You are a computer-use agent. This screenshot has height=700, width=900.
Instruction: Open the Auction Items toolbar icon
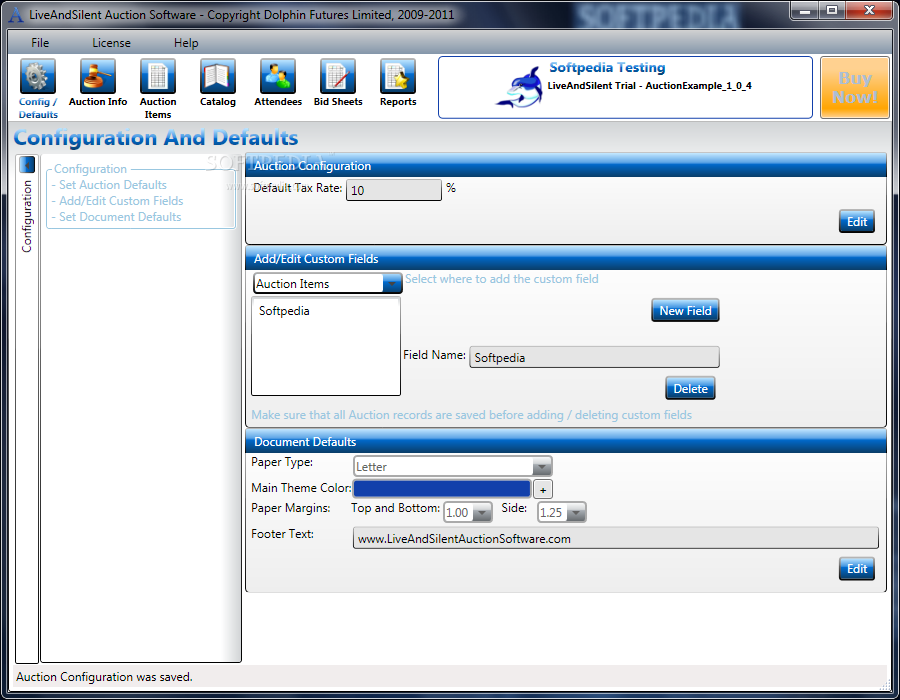158,76
